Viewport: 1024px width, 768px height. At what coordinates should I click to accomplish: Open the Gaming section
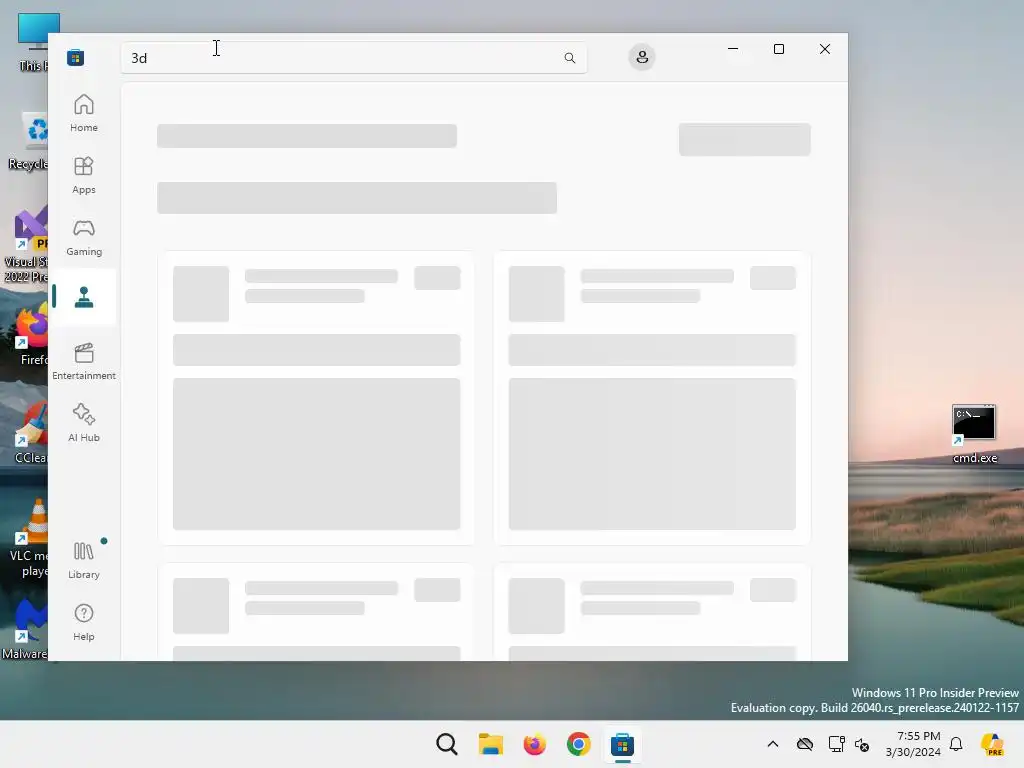(84, 237)
